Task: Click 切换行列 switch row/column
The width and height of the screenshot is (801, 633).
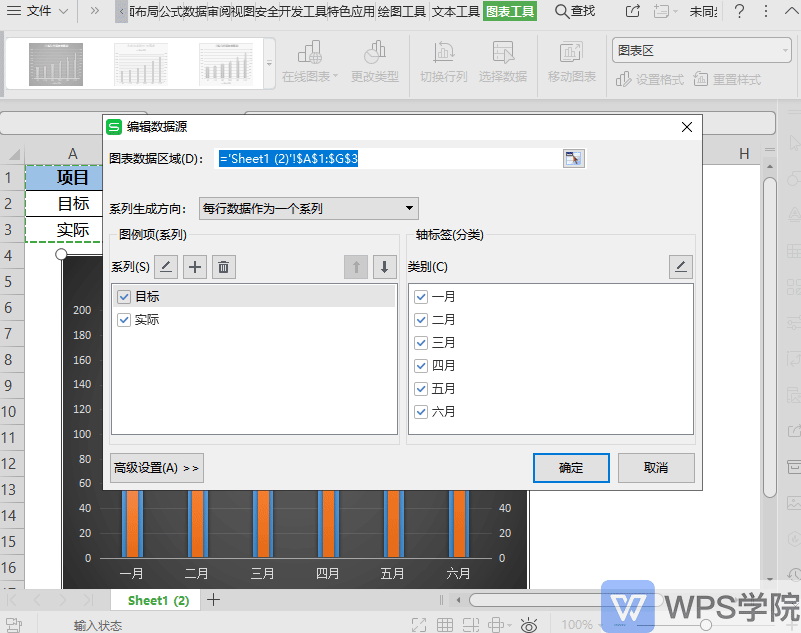Action: point(443,62)
